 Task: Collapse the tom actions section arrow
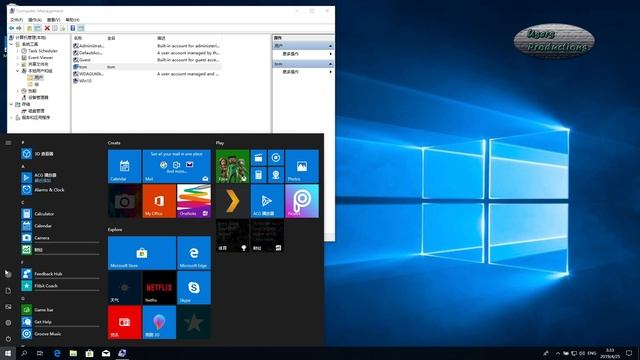pos(330,64)
